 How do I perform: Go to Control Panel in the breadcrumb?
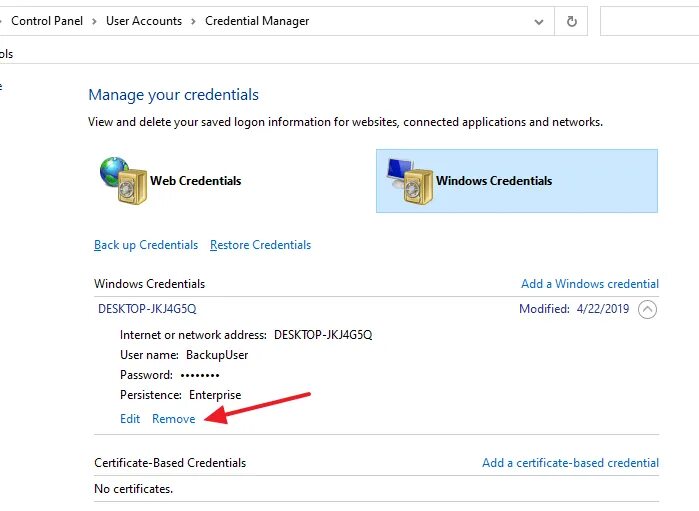tap(48, 21)
